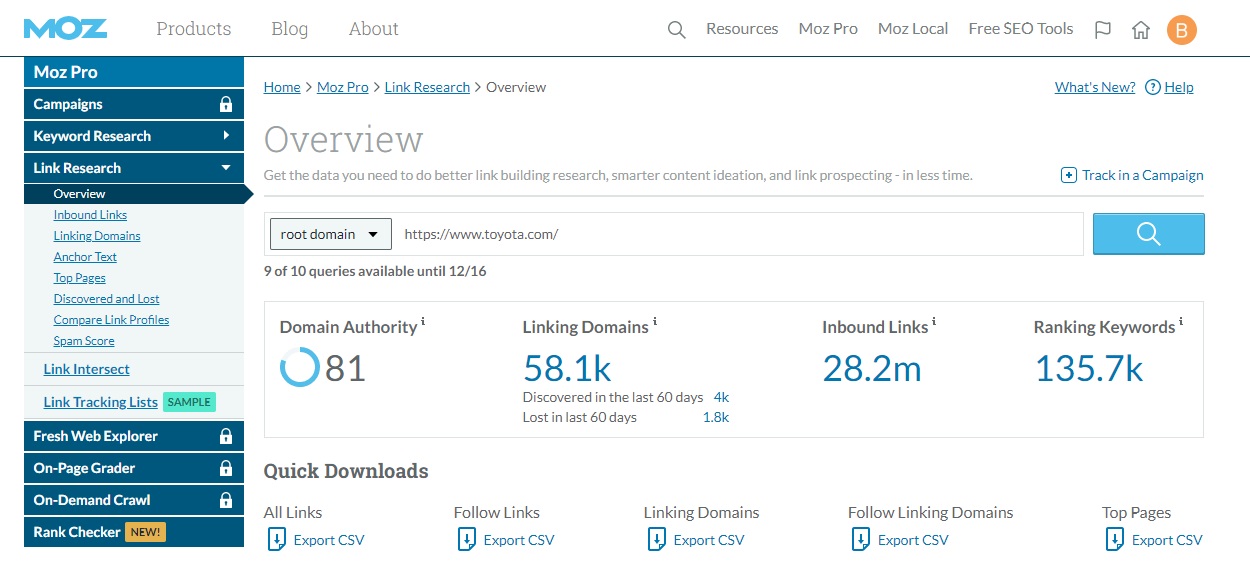Viewport: 1250px width, 583px height.
Task: Click the plus icon for Track in a Campaign
Action: click(1069, 175)
